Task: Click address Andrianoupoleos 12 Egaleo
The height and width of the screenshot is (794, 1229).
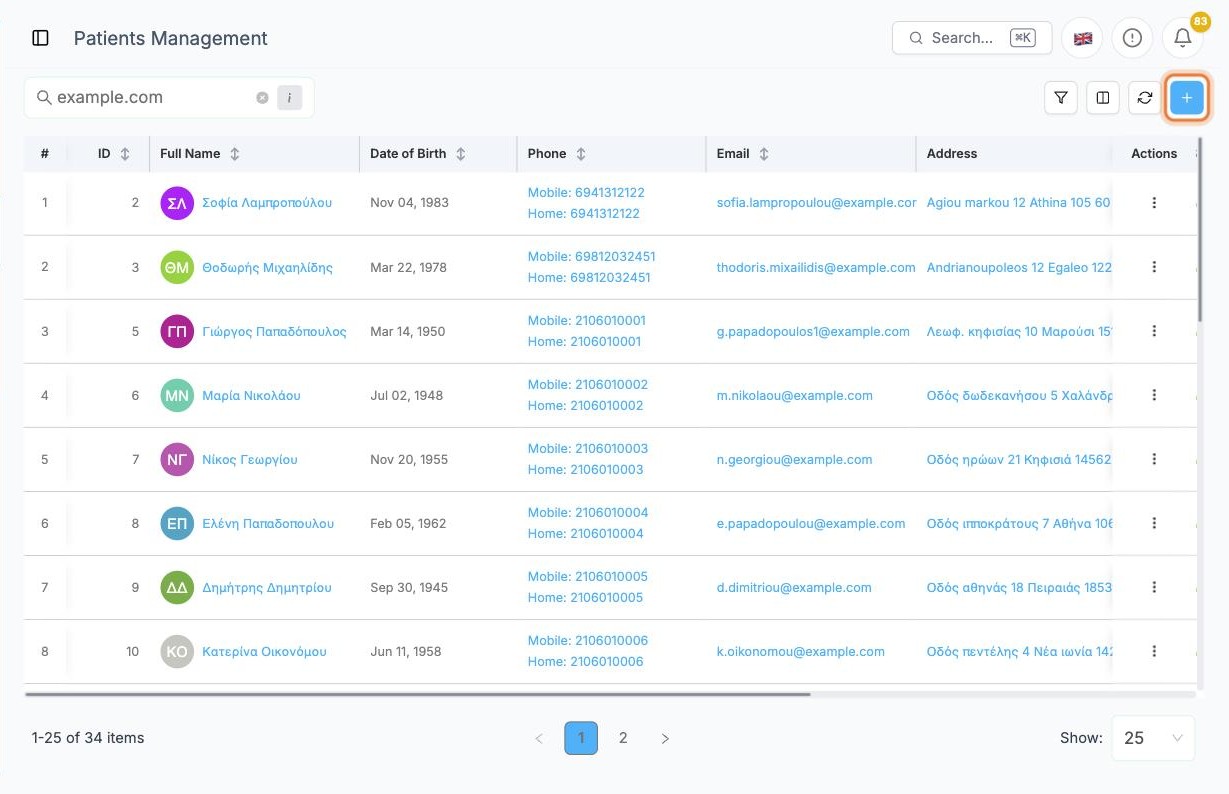Action: [1019, 267]
